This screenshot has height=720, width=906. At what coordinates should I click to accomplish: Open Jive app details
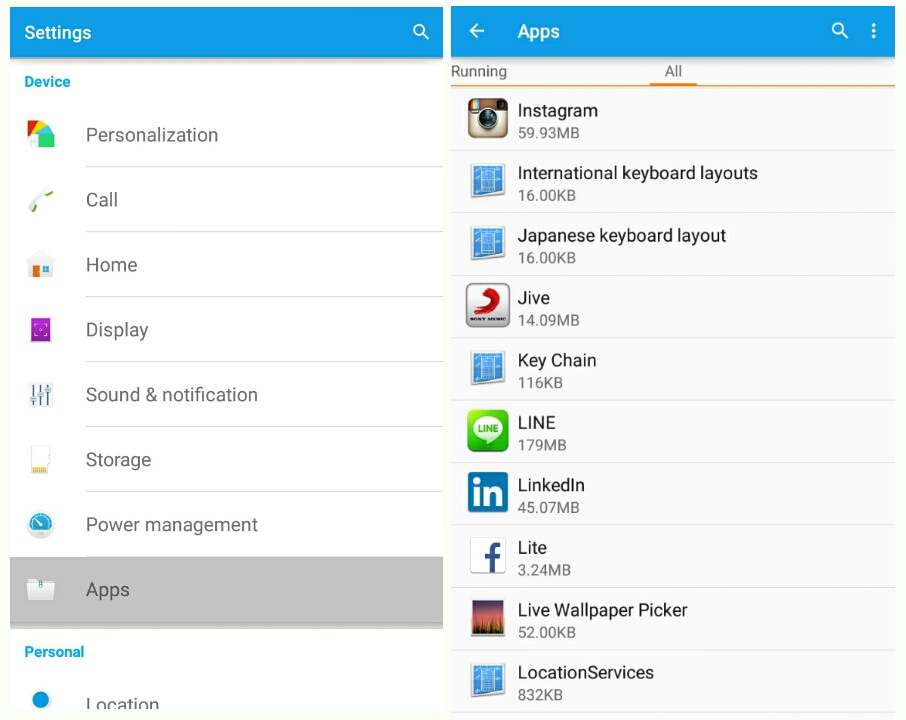coord(673,307)
